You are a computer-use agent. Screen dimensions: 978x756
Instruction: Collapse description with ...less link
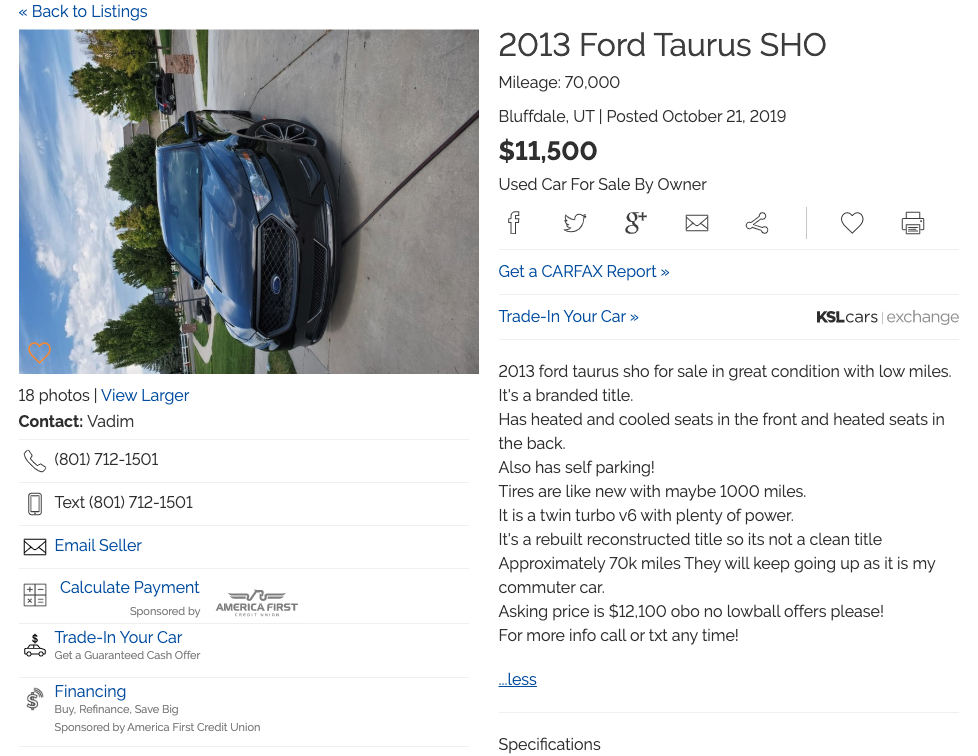click(517, 679)
